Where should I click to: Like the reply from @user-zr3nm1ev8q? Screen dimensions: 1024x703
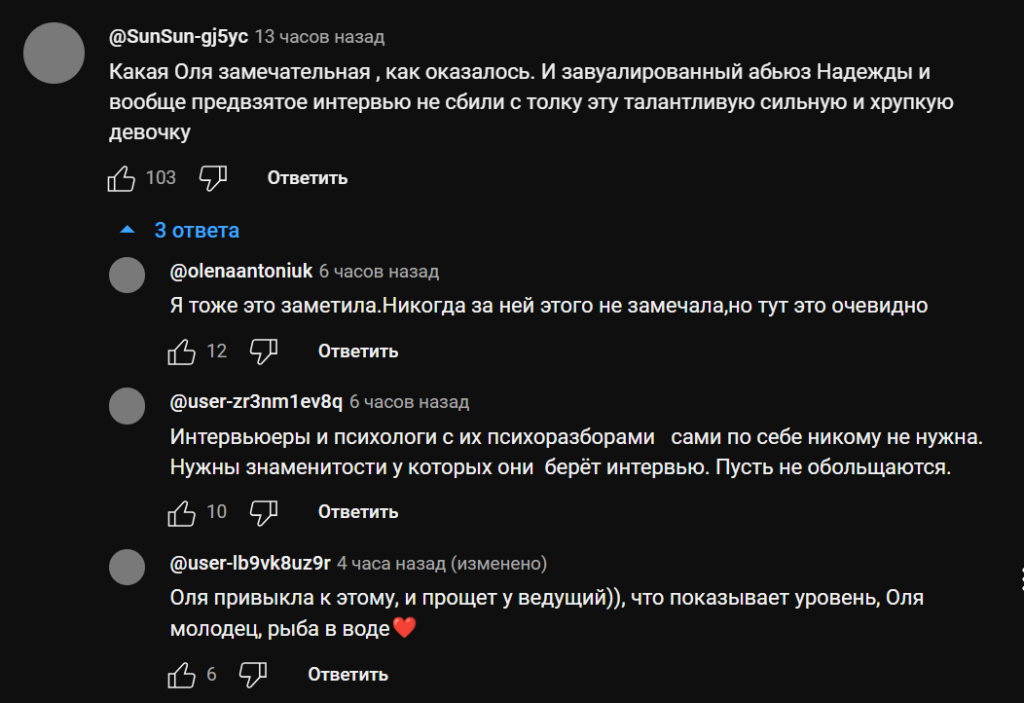pyautogui.click(x=183, y=512)
